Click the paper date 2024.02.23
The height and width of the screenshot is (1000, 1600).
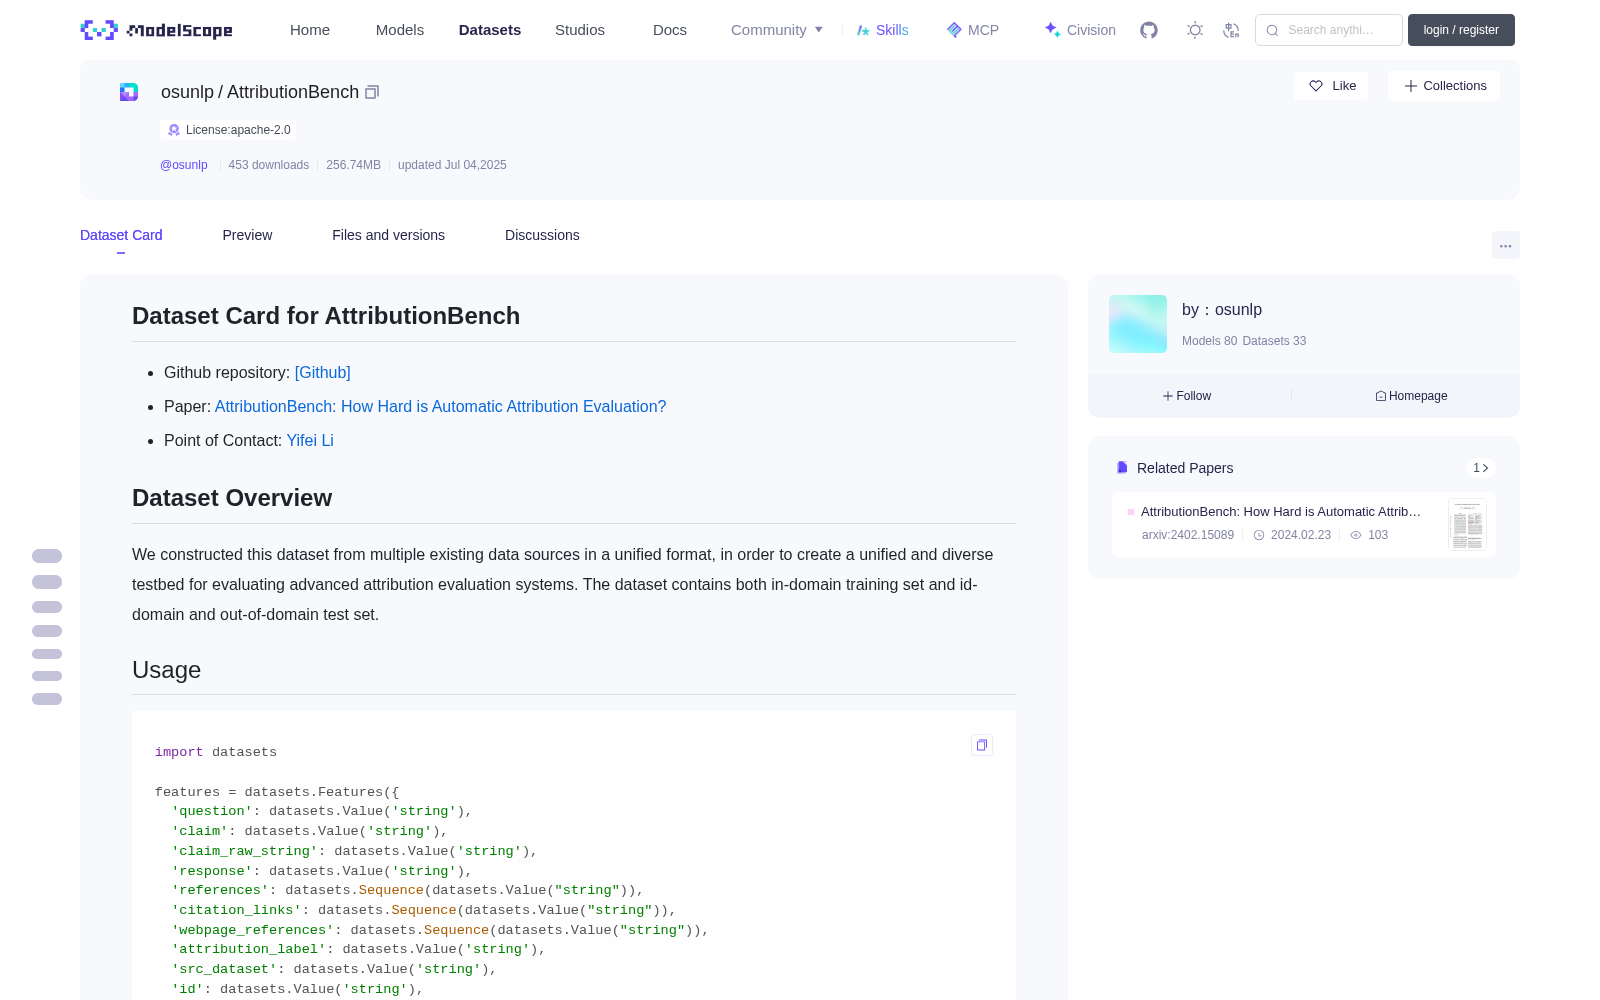tap(1292, 535)
